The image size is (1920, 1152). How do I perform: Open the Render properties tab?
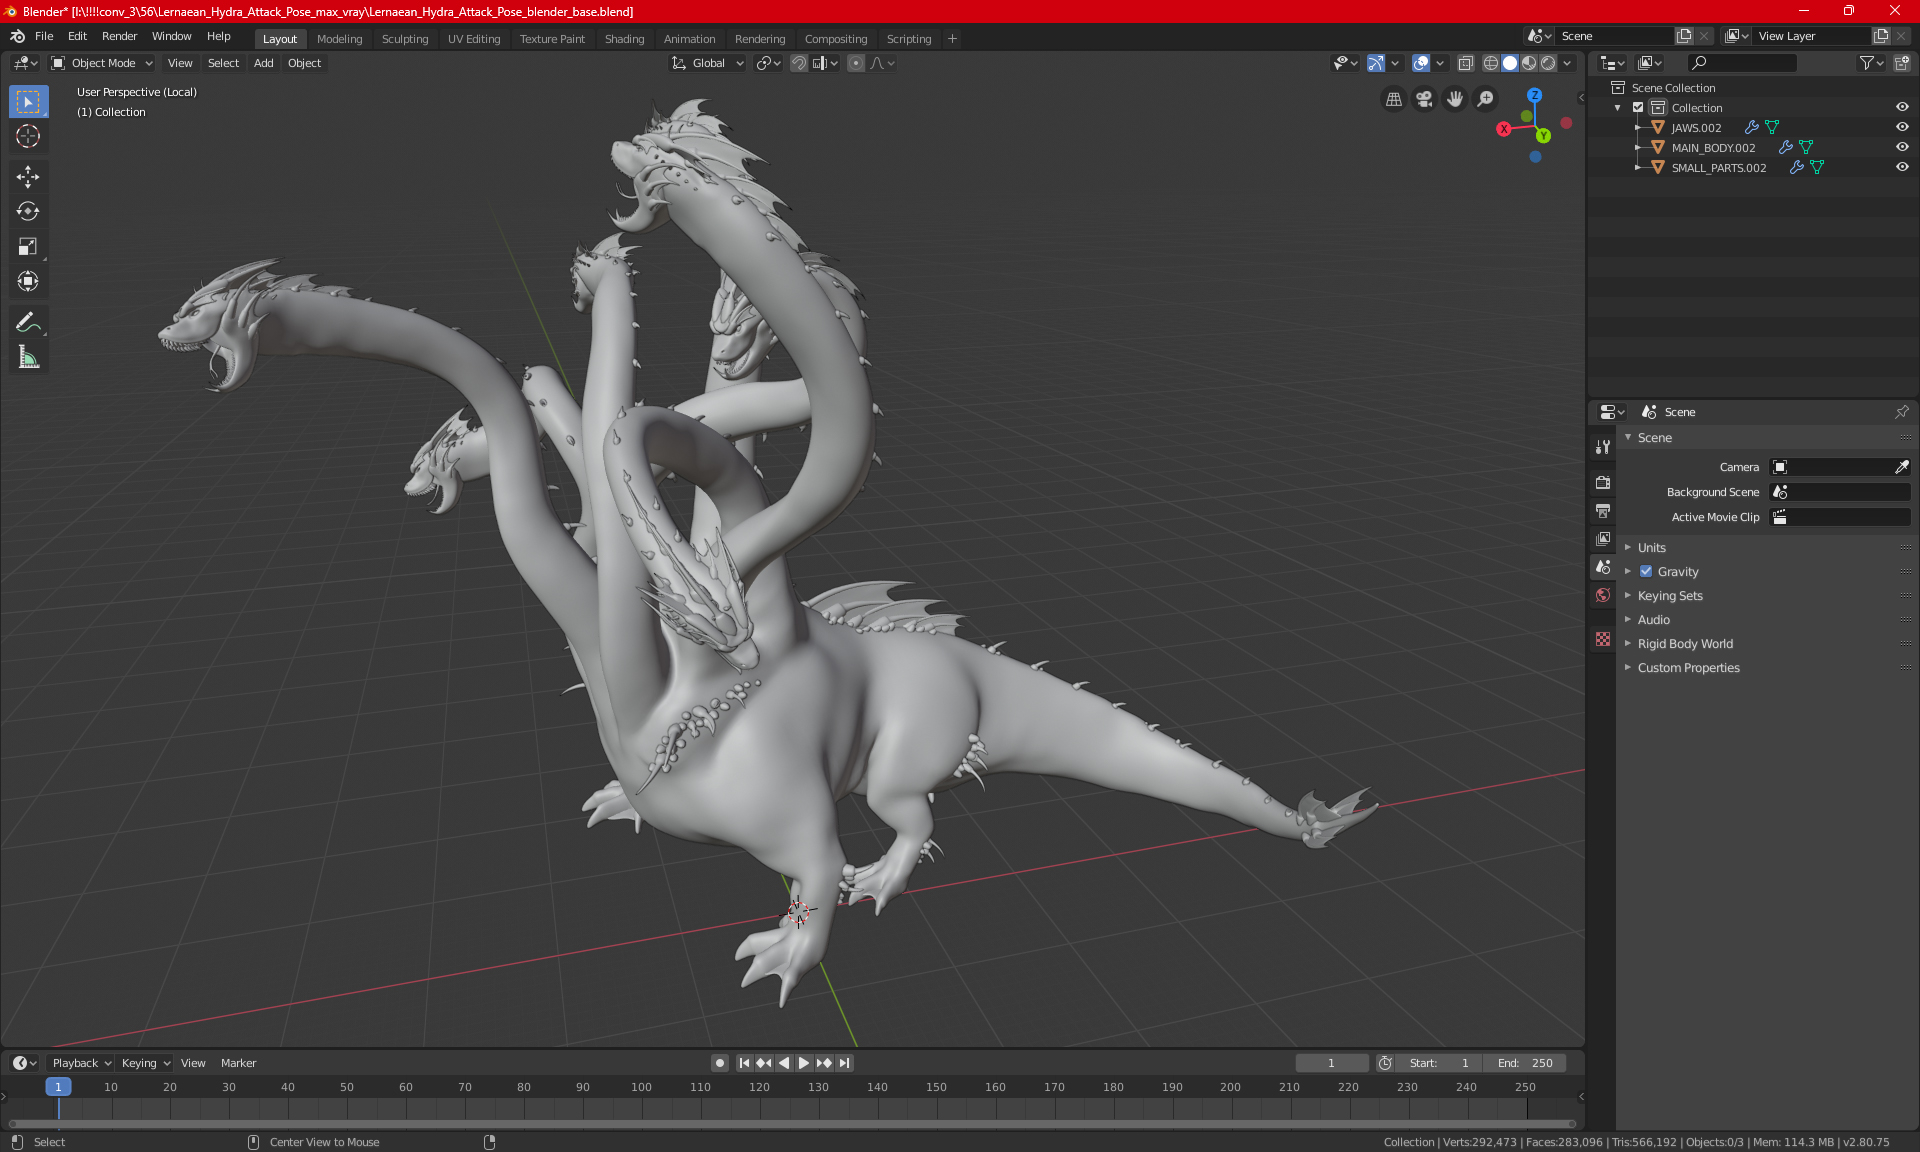(1603, 482)
